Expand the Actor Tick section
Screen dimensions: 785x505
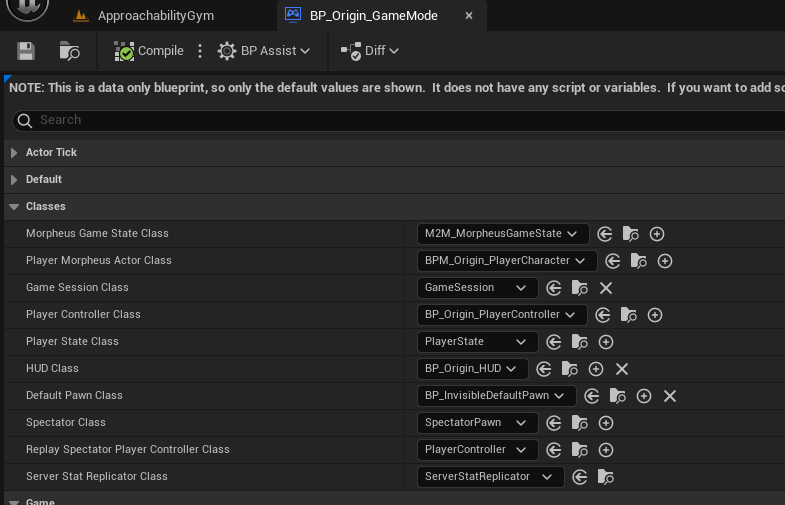coord(14,152)
